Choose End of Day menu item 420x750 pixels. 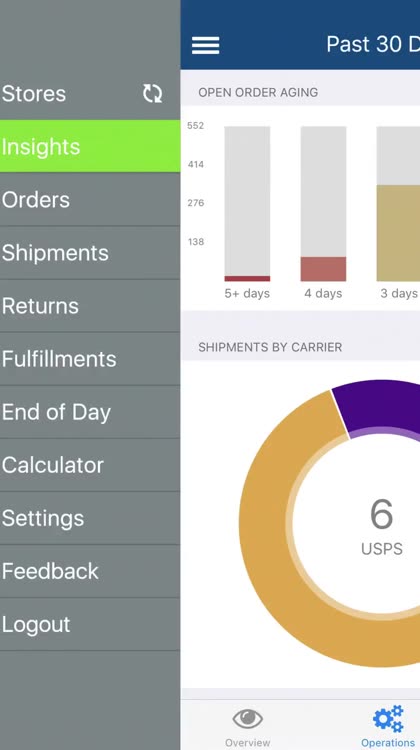(x=90, y=412)
